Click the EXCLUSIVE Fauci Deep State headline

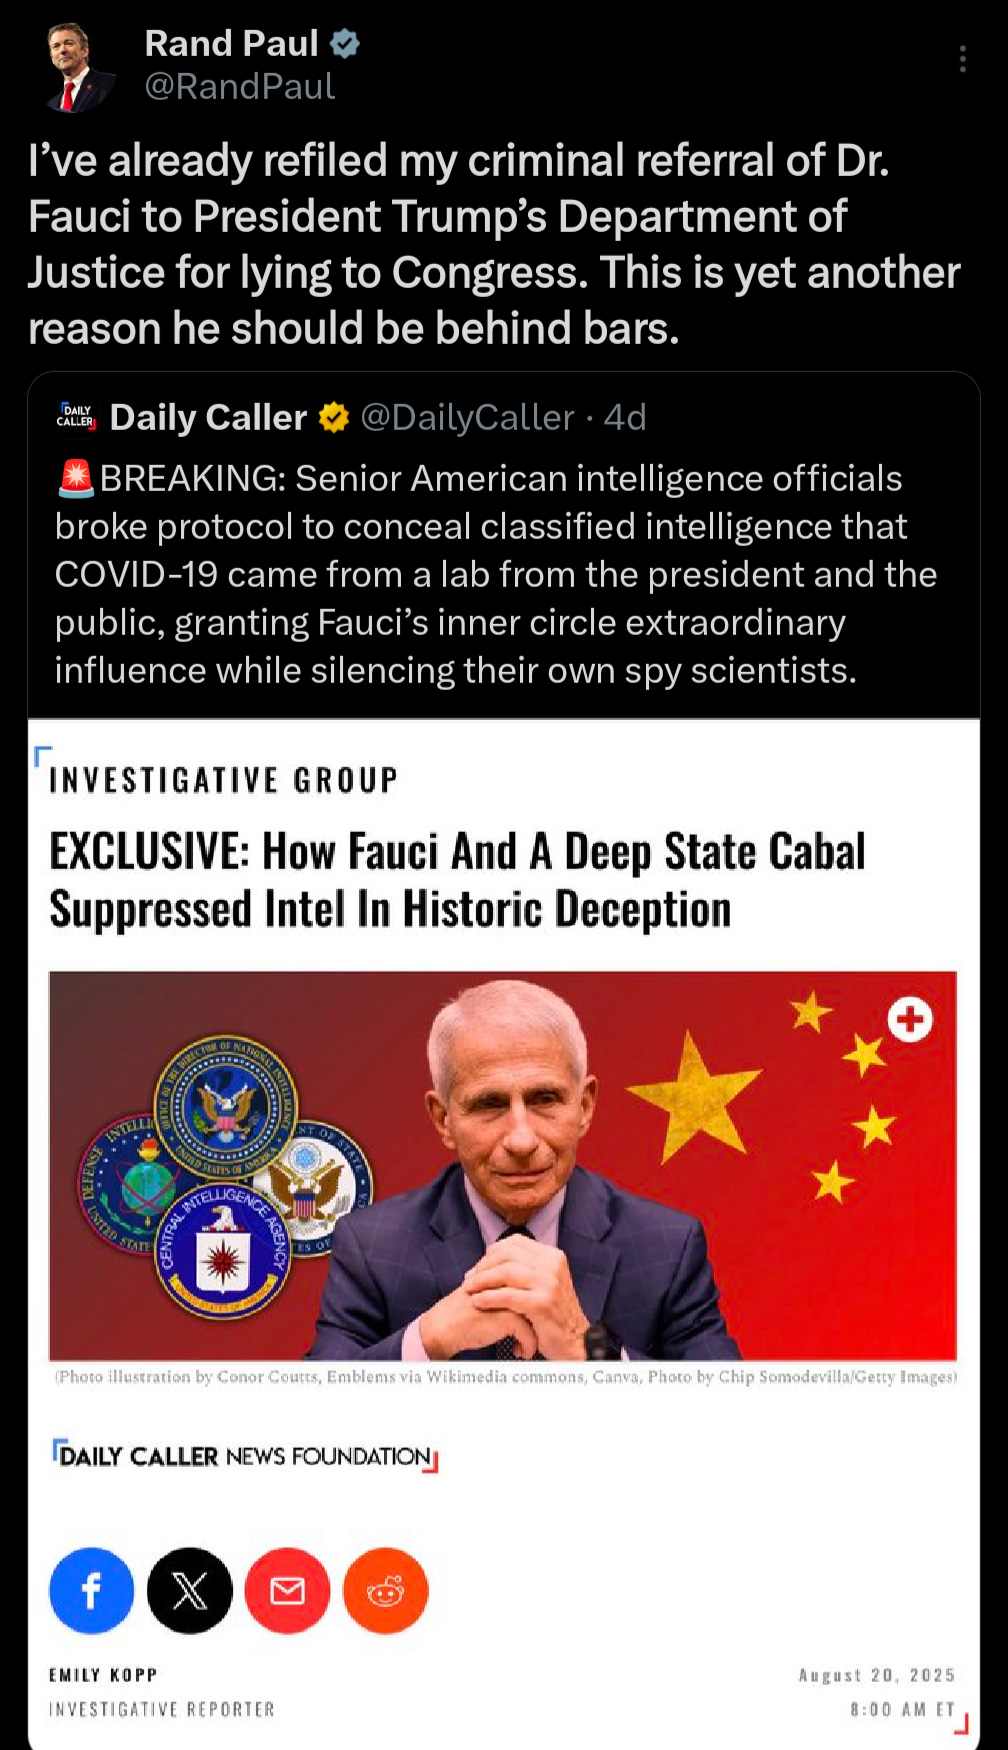click(457, 880)
